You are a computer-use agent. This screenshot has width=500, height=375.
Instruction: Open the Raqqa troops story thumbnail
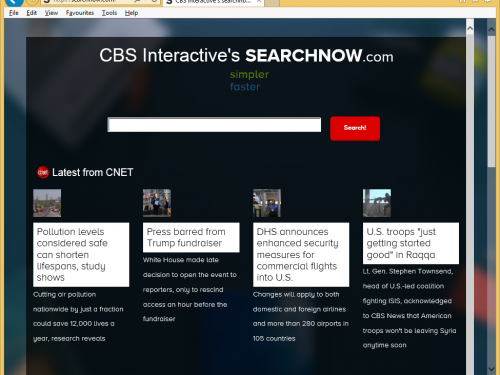pos(377,203)
